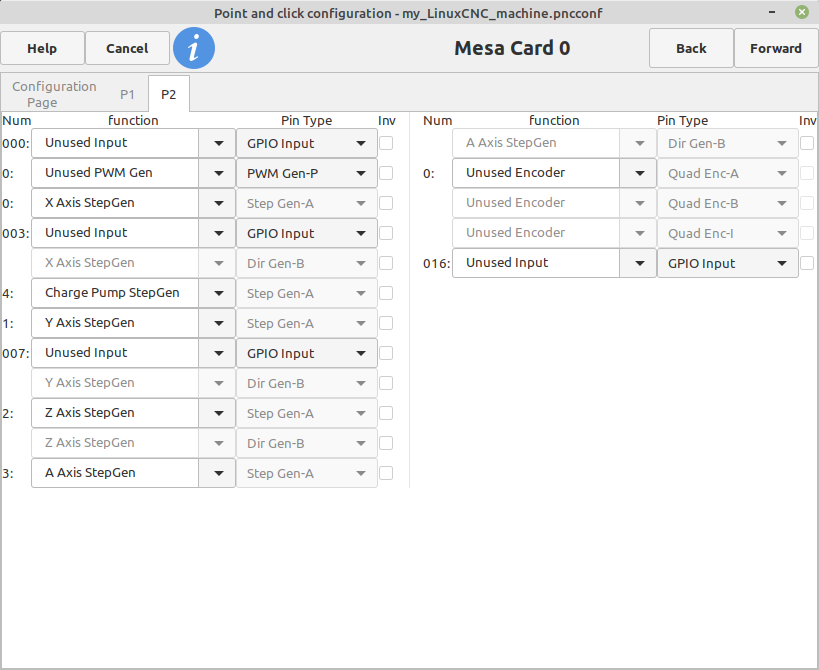
Task: Expand the PWM Gen-P pin type dropdown
Action: pos(307,173)
